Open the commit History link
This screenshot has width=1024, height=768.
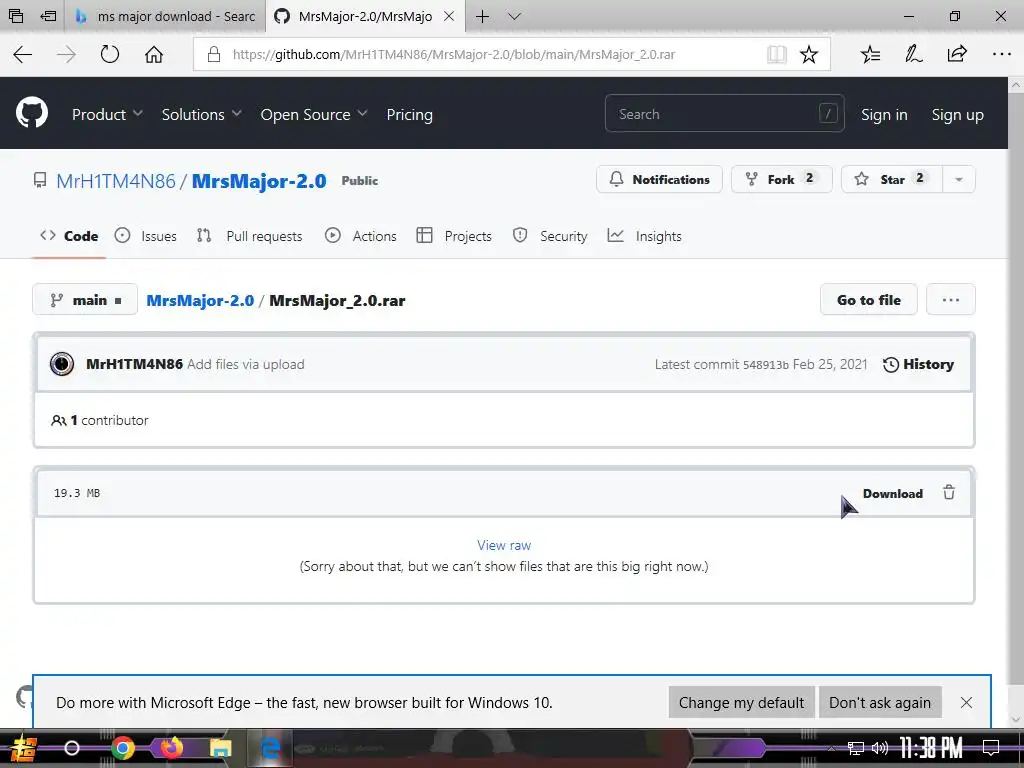(918, 364)
